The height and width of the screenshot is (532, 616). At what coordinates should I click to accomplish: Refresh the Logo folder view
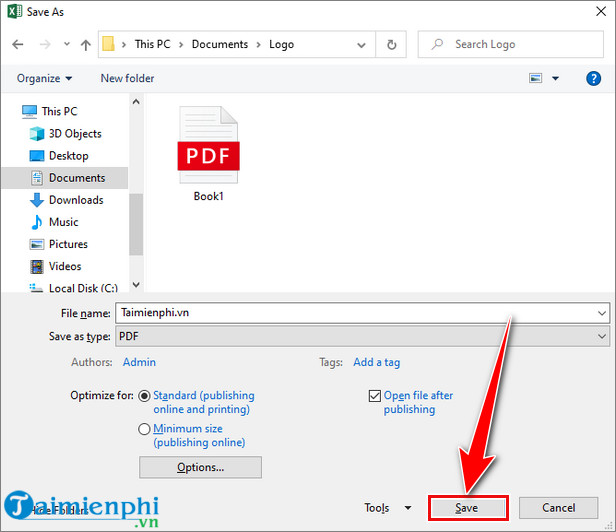[x=391, y=45]
